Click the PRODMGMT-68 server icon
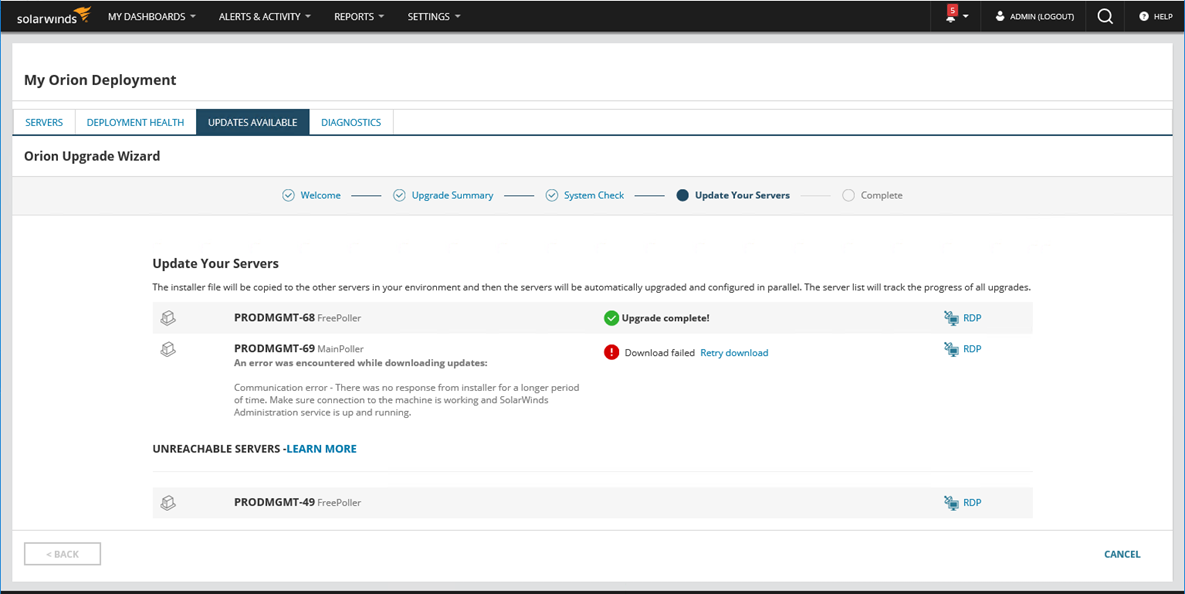 (x=168, y=318)
